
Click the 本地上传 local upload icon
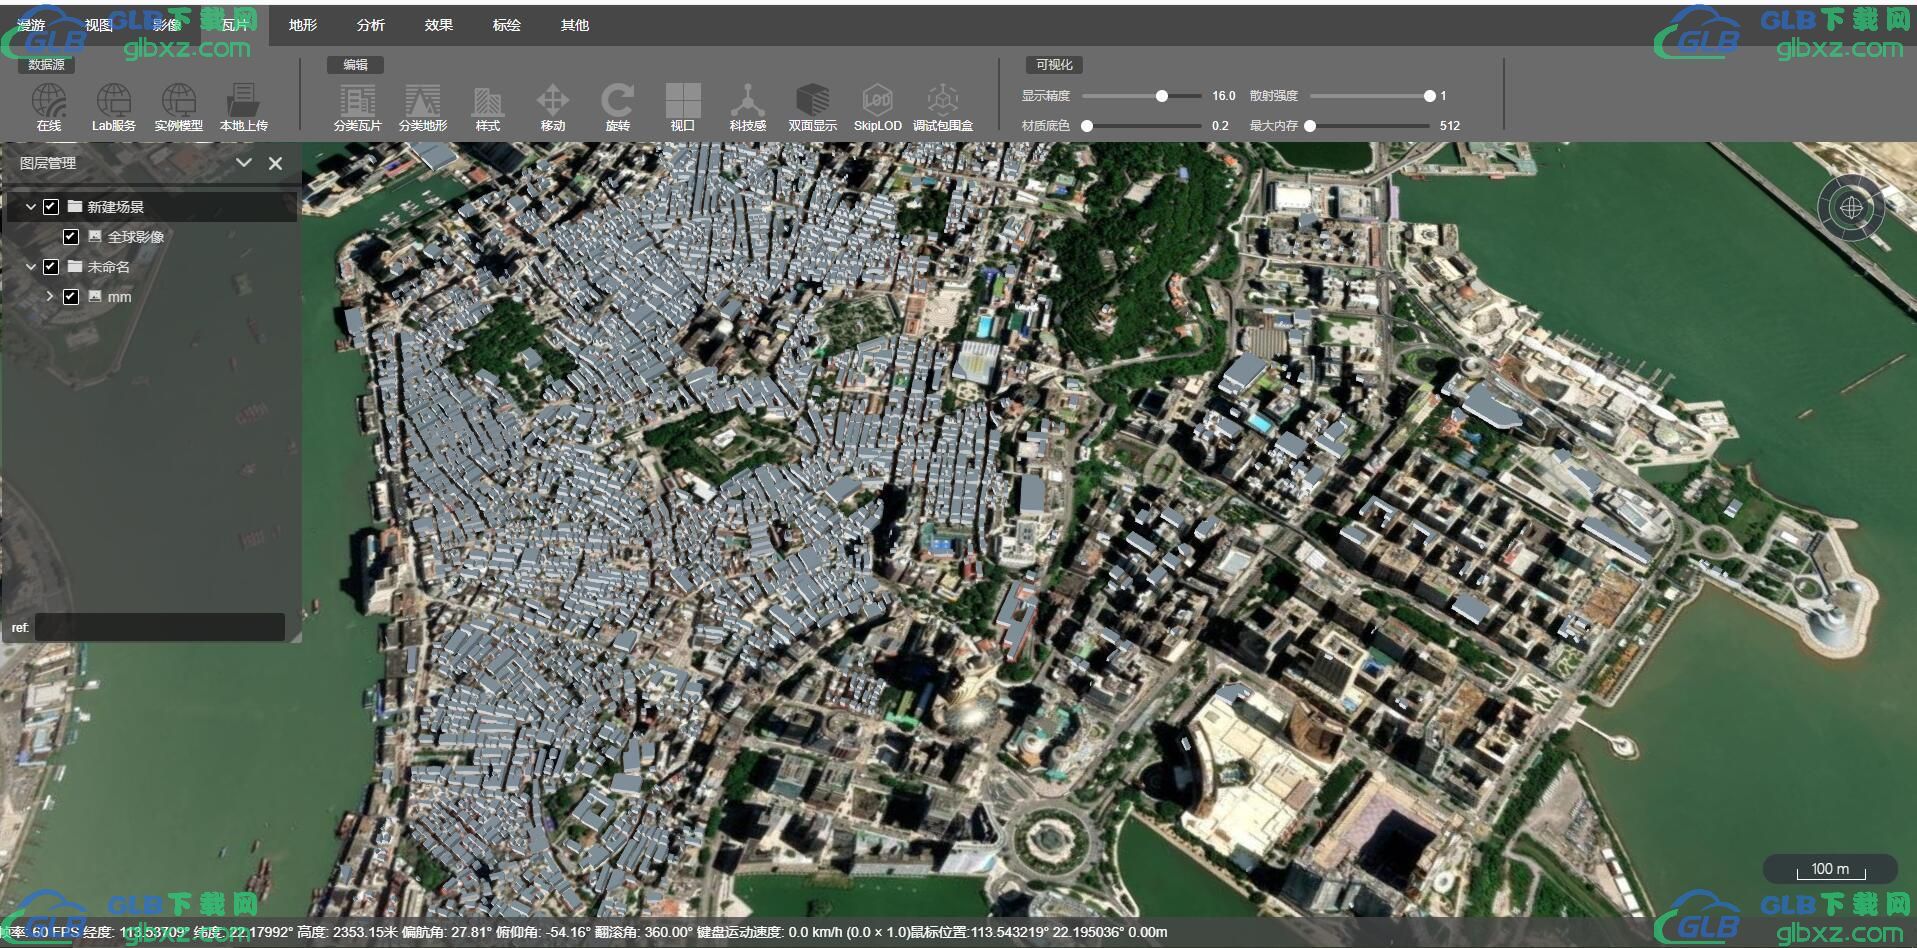coord(243,107)
